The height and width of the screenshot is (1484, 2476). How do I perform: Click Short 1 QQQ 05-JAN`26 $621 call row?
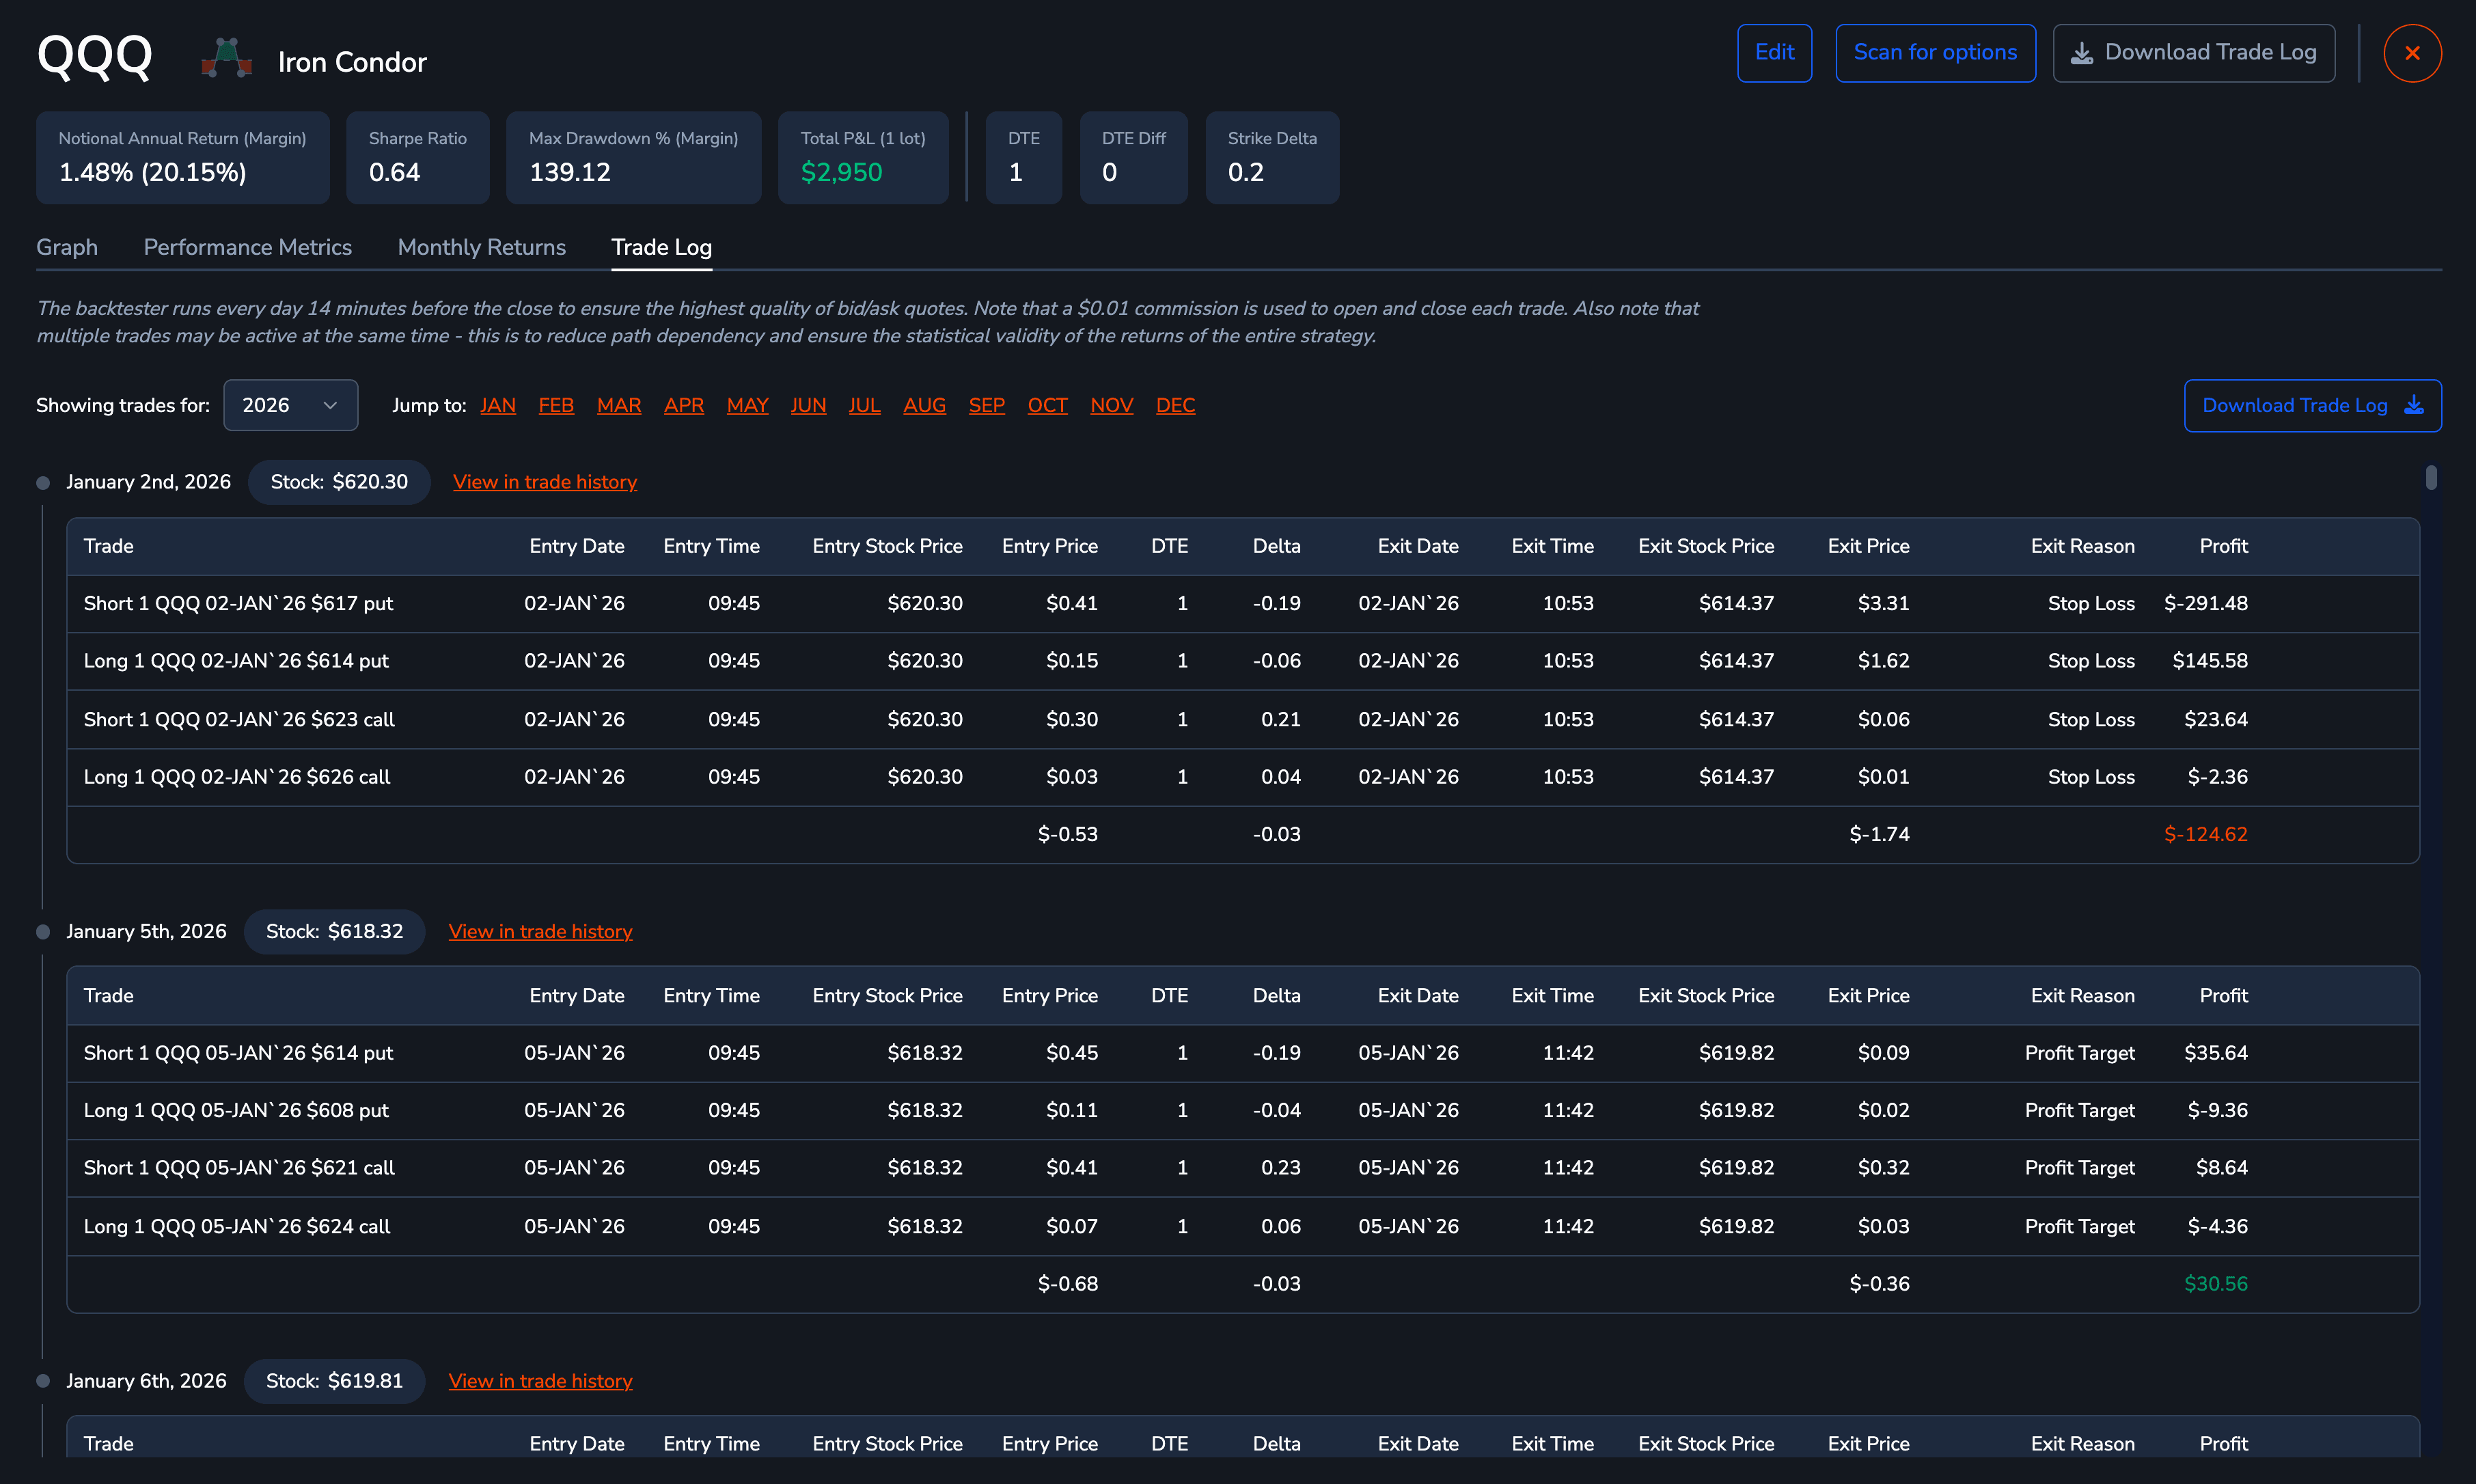[1243, 1168]
